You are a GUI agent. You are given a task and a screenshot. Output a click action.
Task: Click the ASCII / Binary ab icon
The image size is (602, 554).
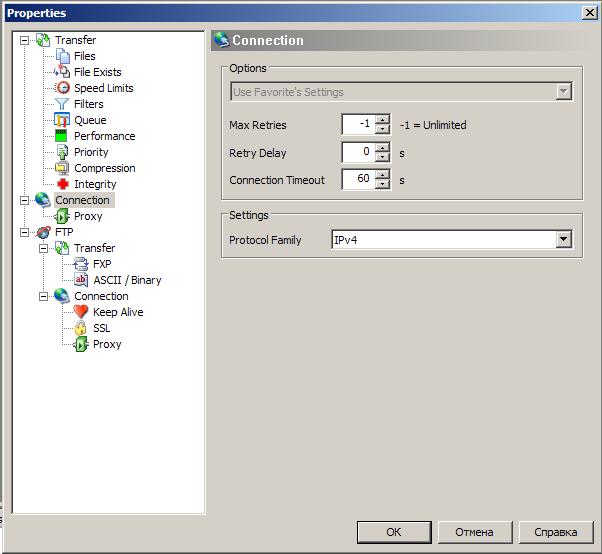point(81,280)
